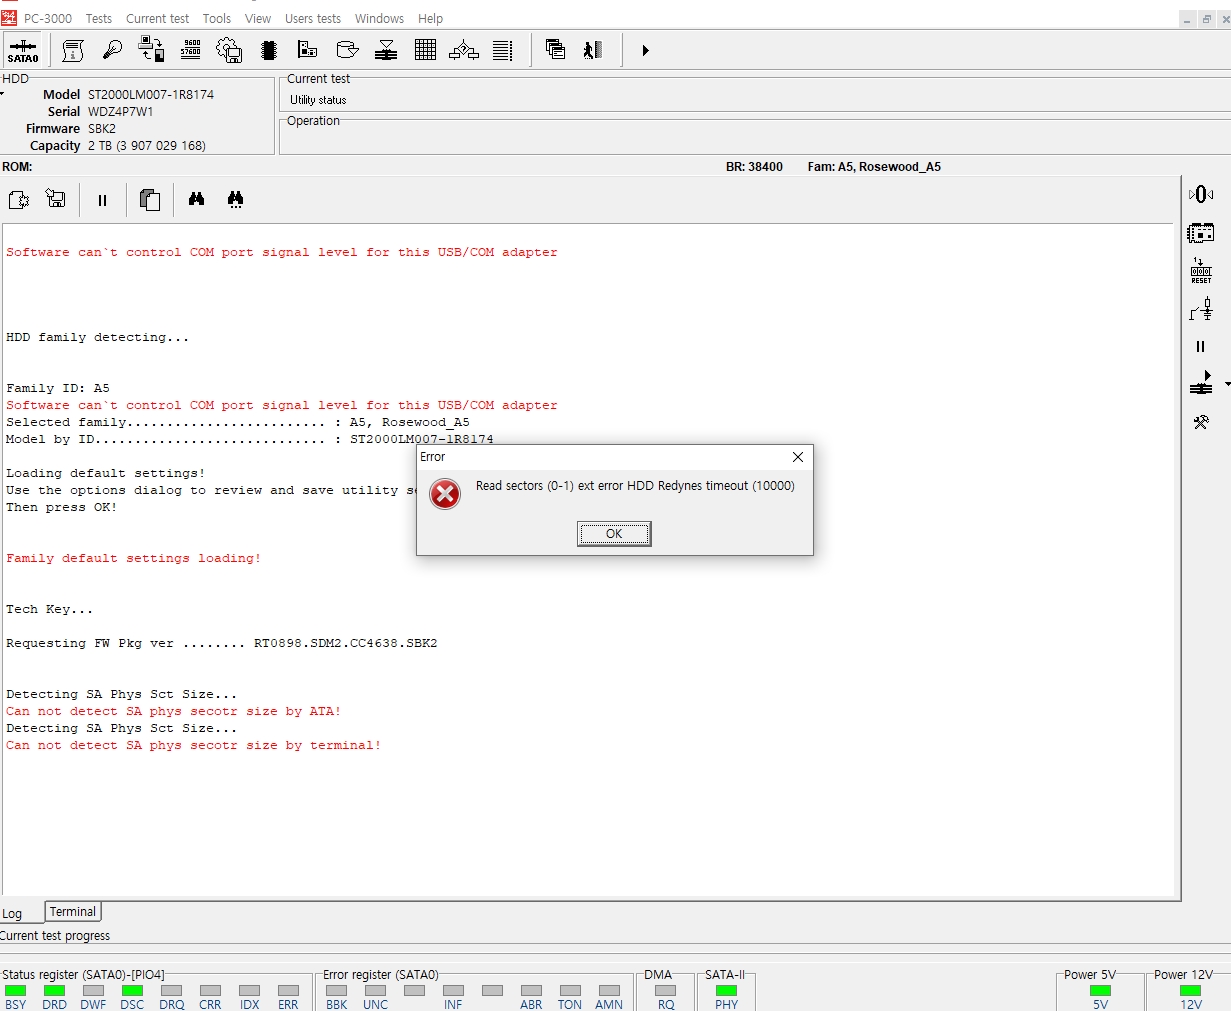
Task: Click the play arrow in top toolbar
Action: pos(645,50)
